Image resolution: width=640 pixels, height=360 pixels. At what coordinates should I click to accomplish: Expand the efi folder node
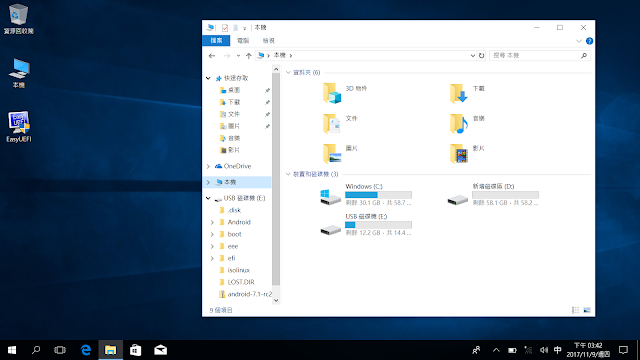212,258
